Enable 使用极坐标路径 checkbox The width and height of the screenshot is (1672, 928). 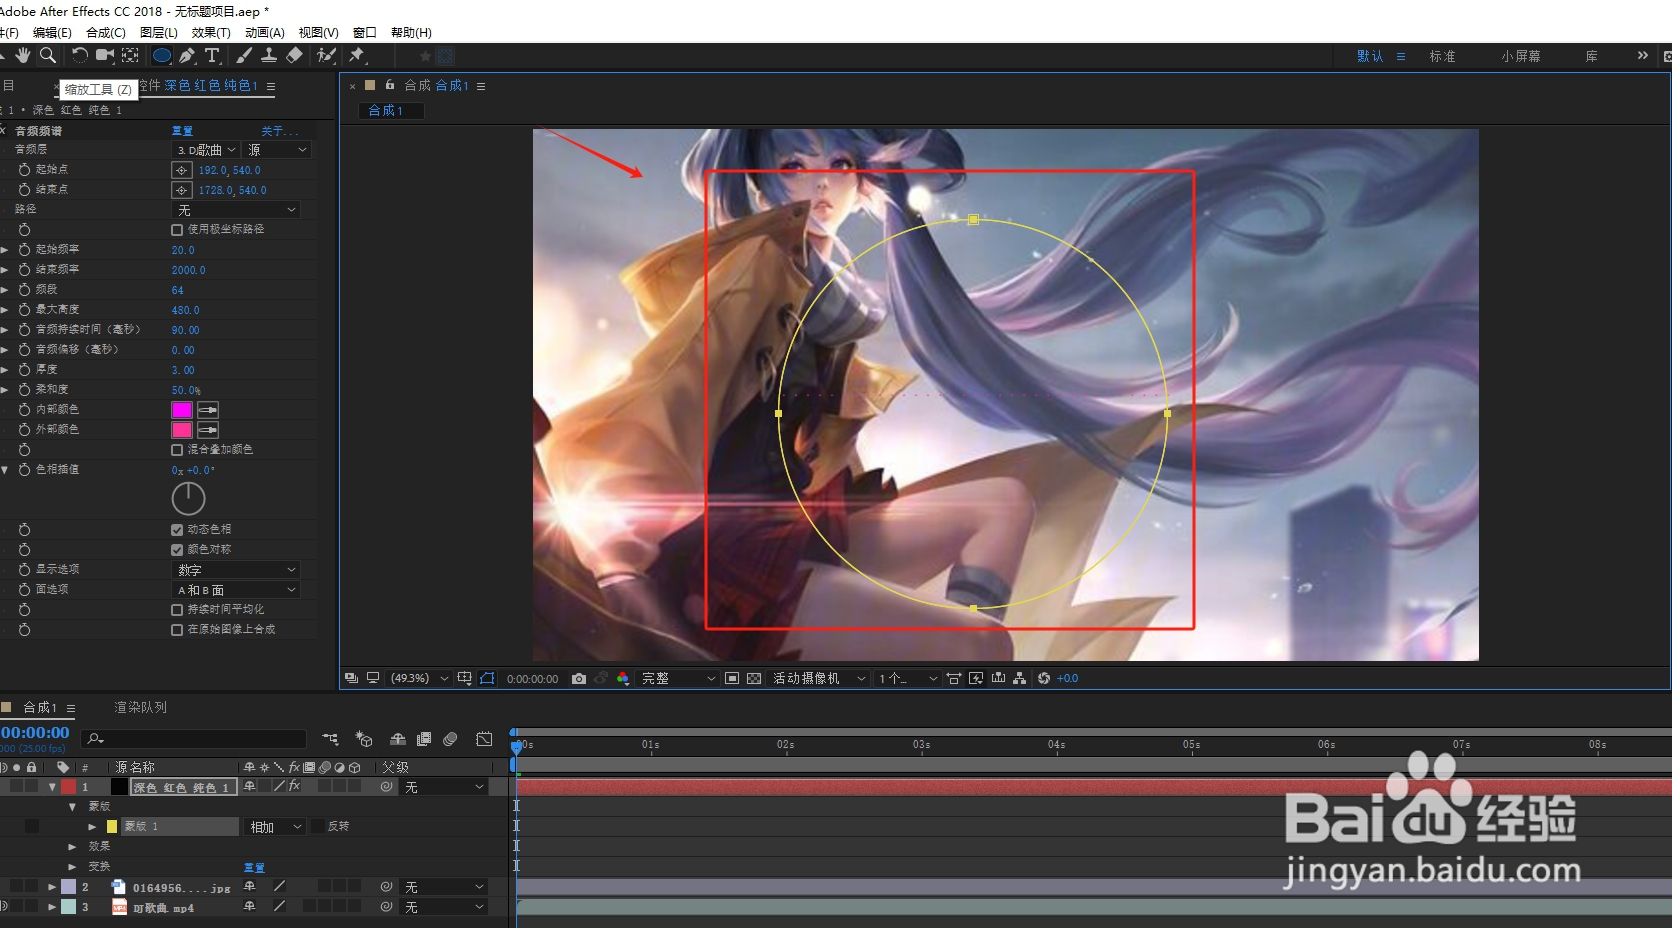pyautogui.click(x=177, y=230)
